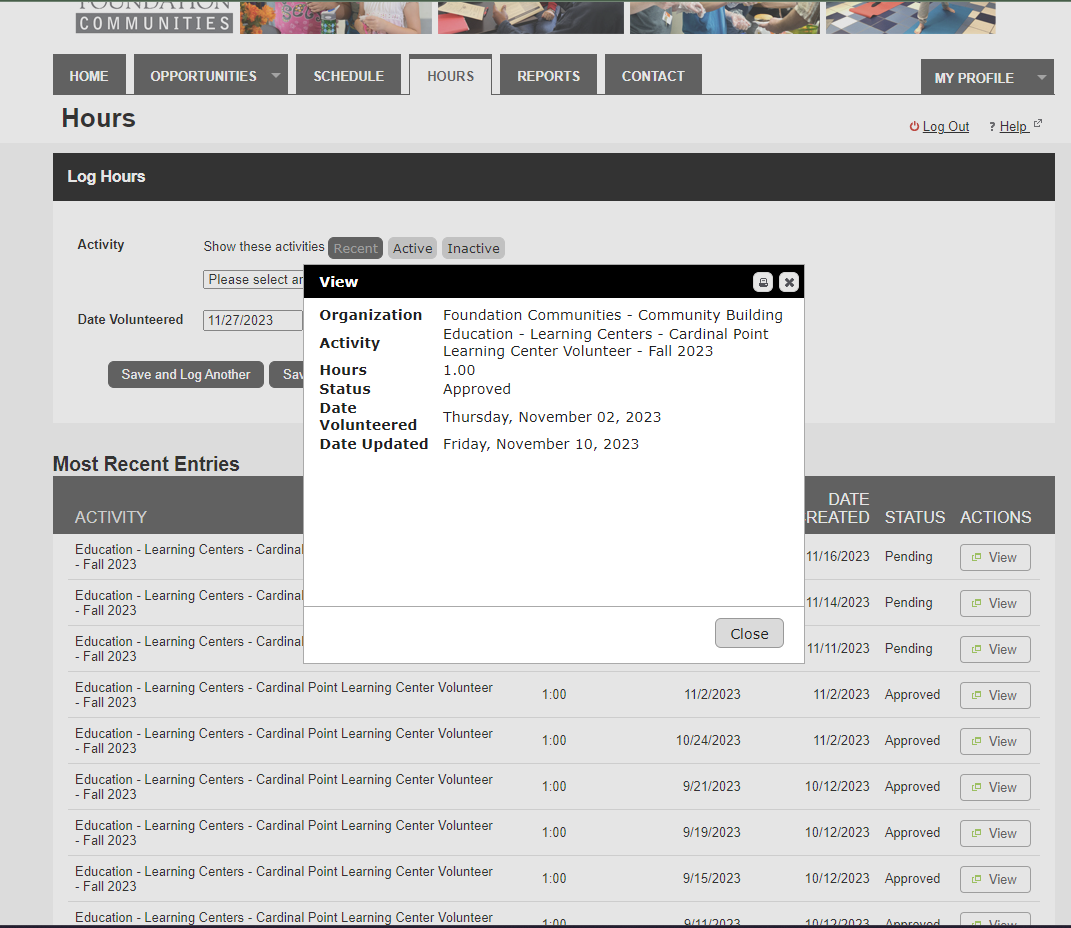The image size is (1071, 928).
Task: Expand the Opportunities dropdown arrow
Action: pos(276,75)
